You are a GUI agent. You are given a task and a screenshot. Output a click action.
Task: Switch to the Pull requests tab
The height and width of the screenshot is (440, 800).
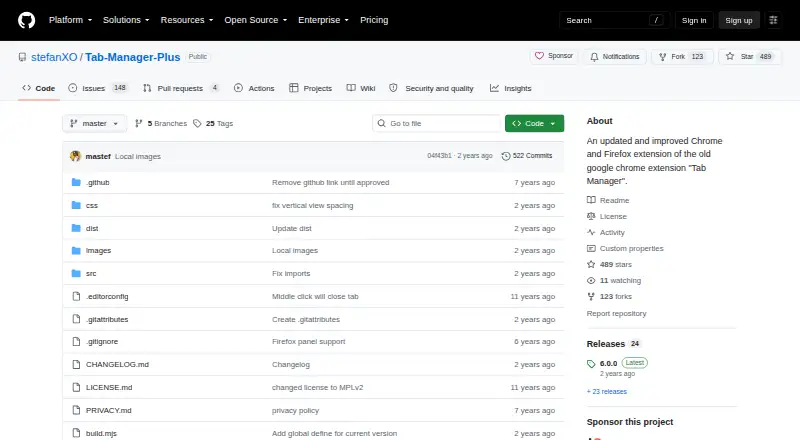point(181,88)
